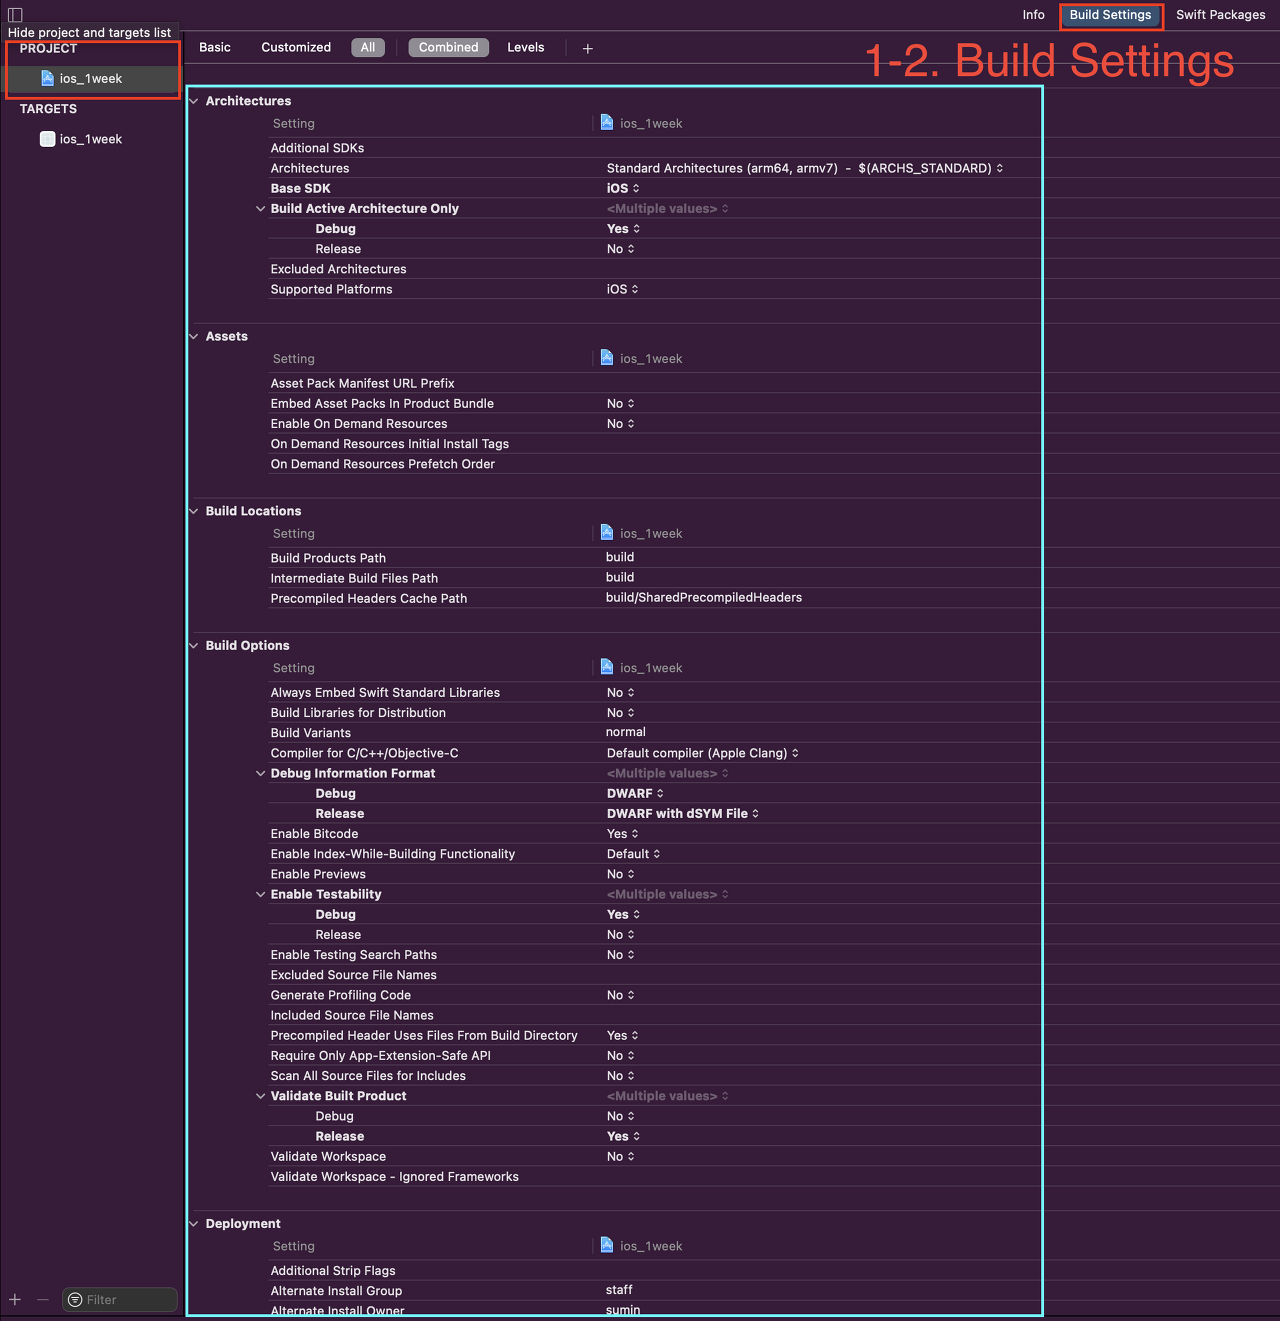Select Validate Workspace - Ignored Frameworks row
Image resolution: width=1280 pixels, height=1321 pixels.
pos(654,1177)
